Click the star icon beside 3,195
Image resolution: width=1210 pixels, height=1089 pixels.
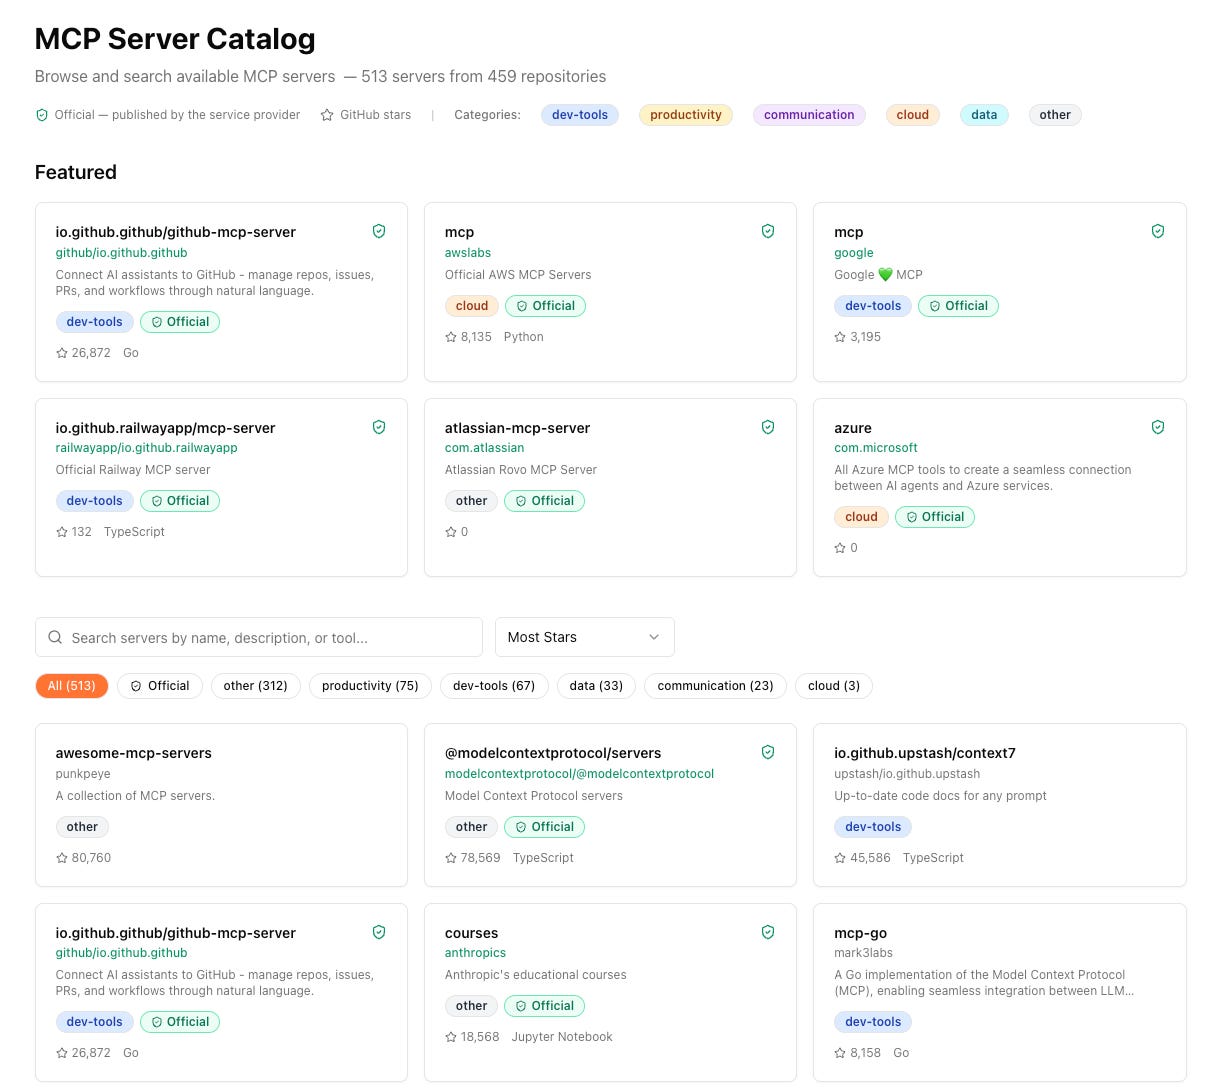click(840, 337)
